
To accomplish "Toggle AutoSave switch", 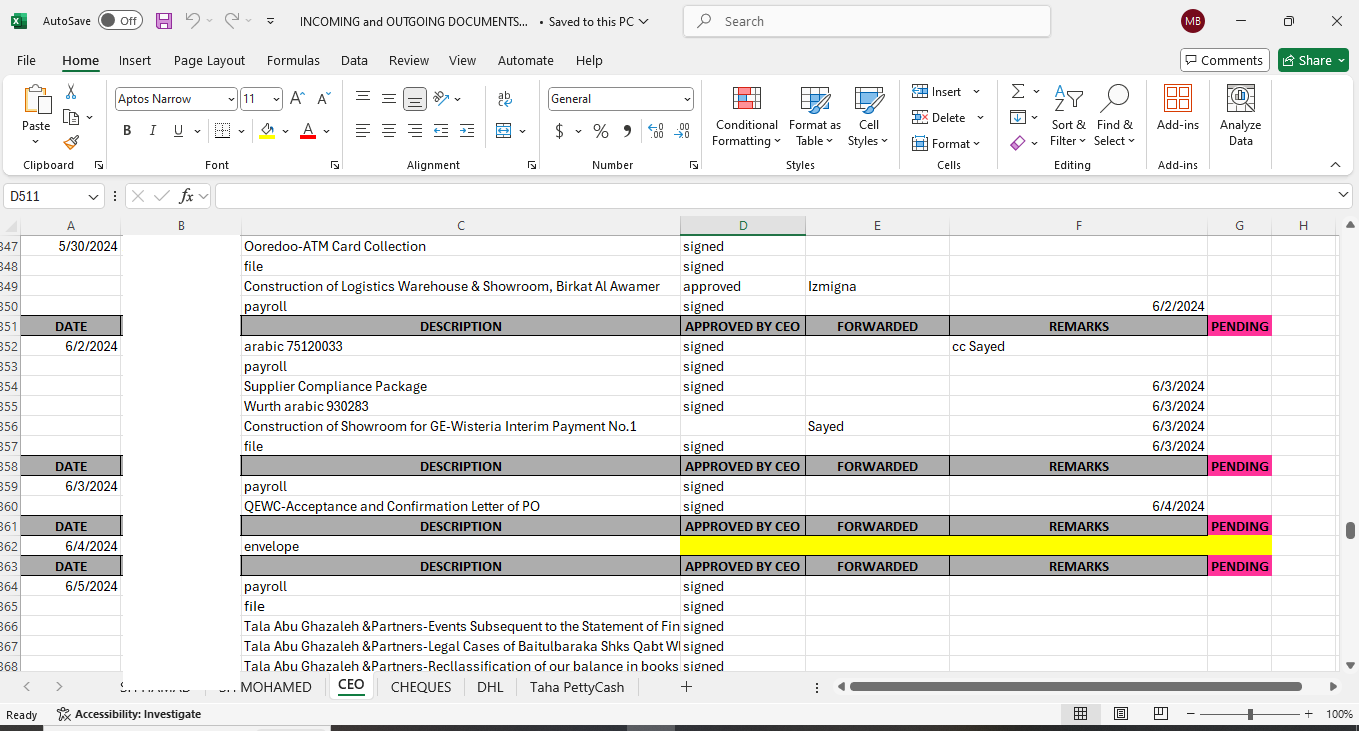I will coord(120,20).
